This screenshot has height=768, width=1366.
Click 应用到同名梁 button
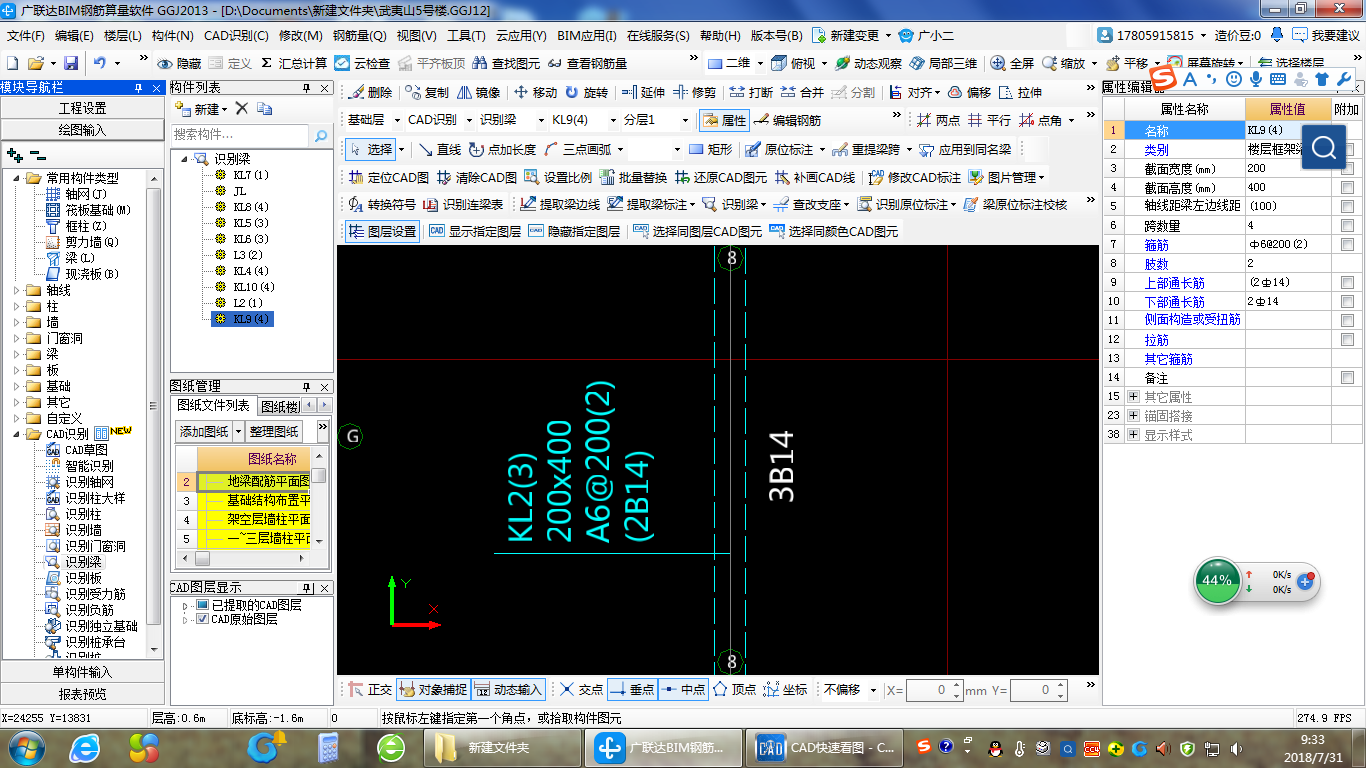point(966,150)
